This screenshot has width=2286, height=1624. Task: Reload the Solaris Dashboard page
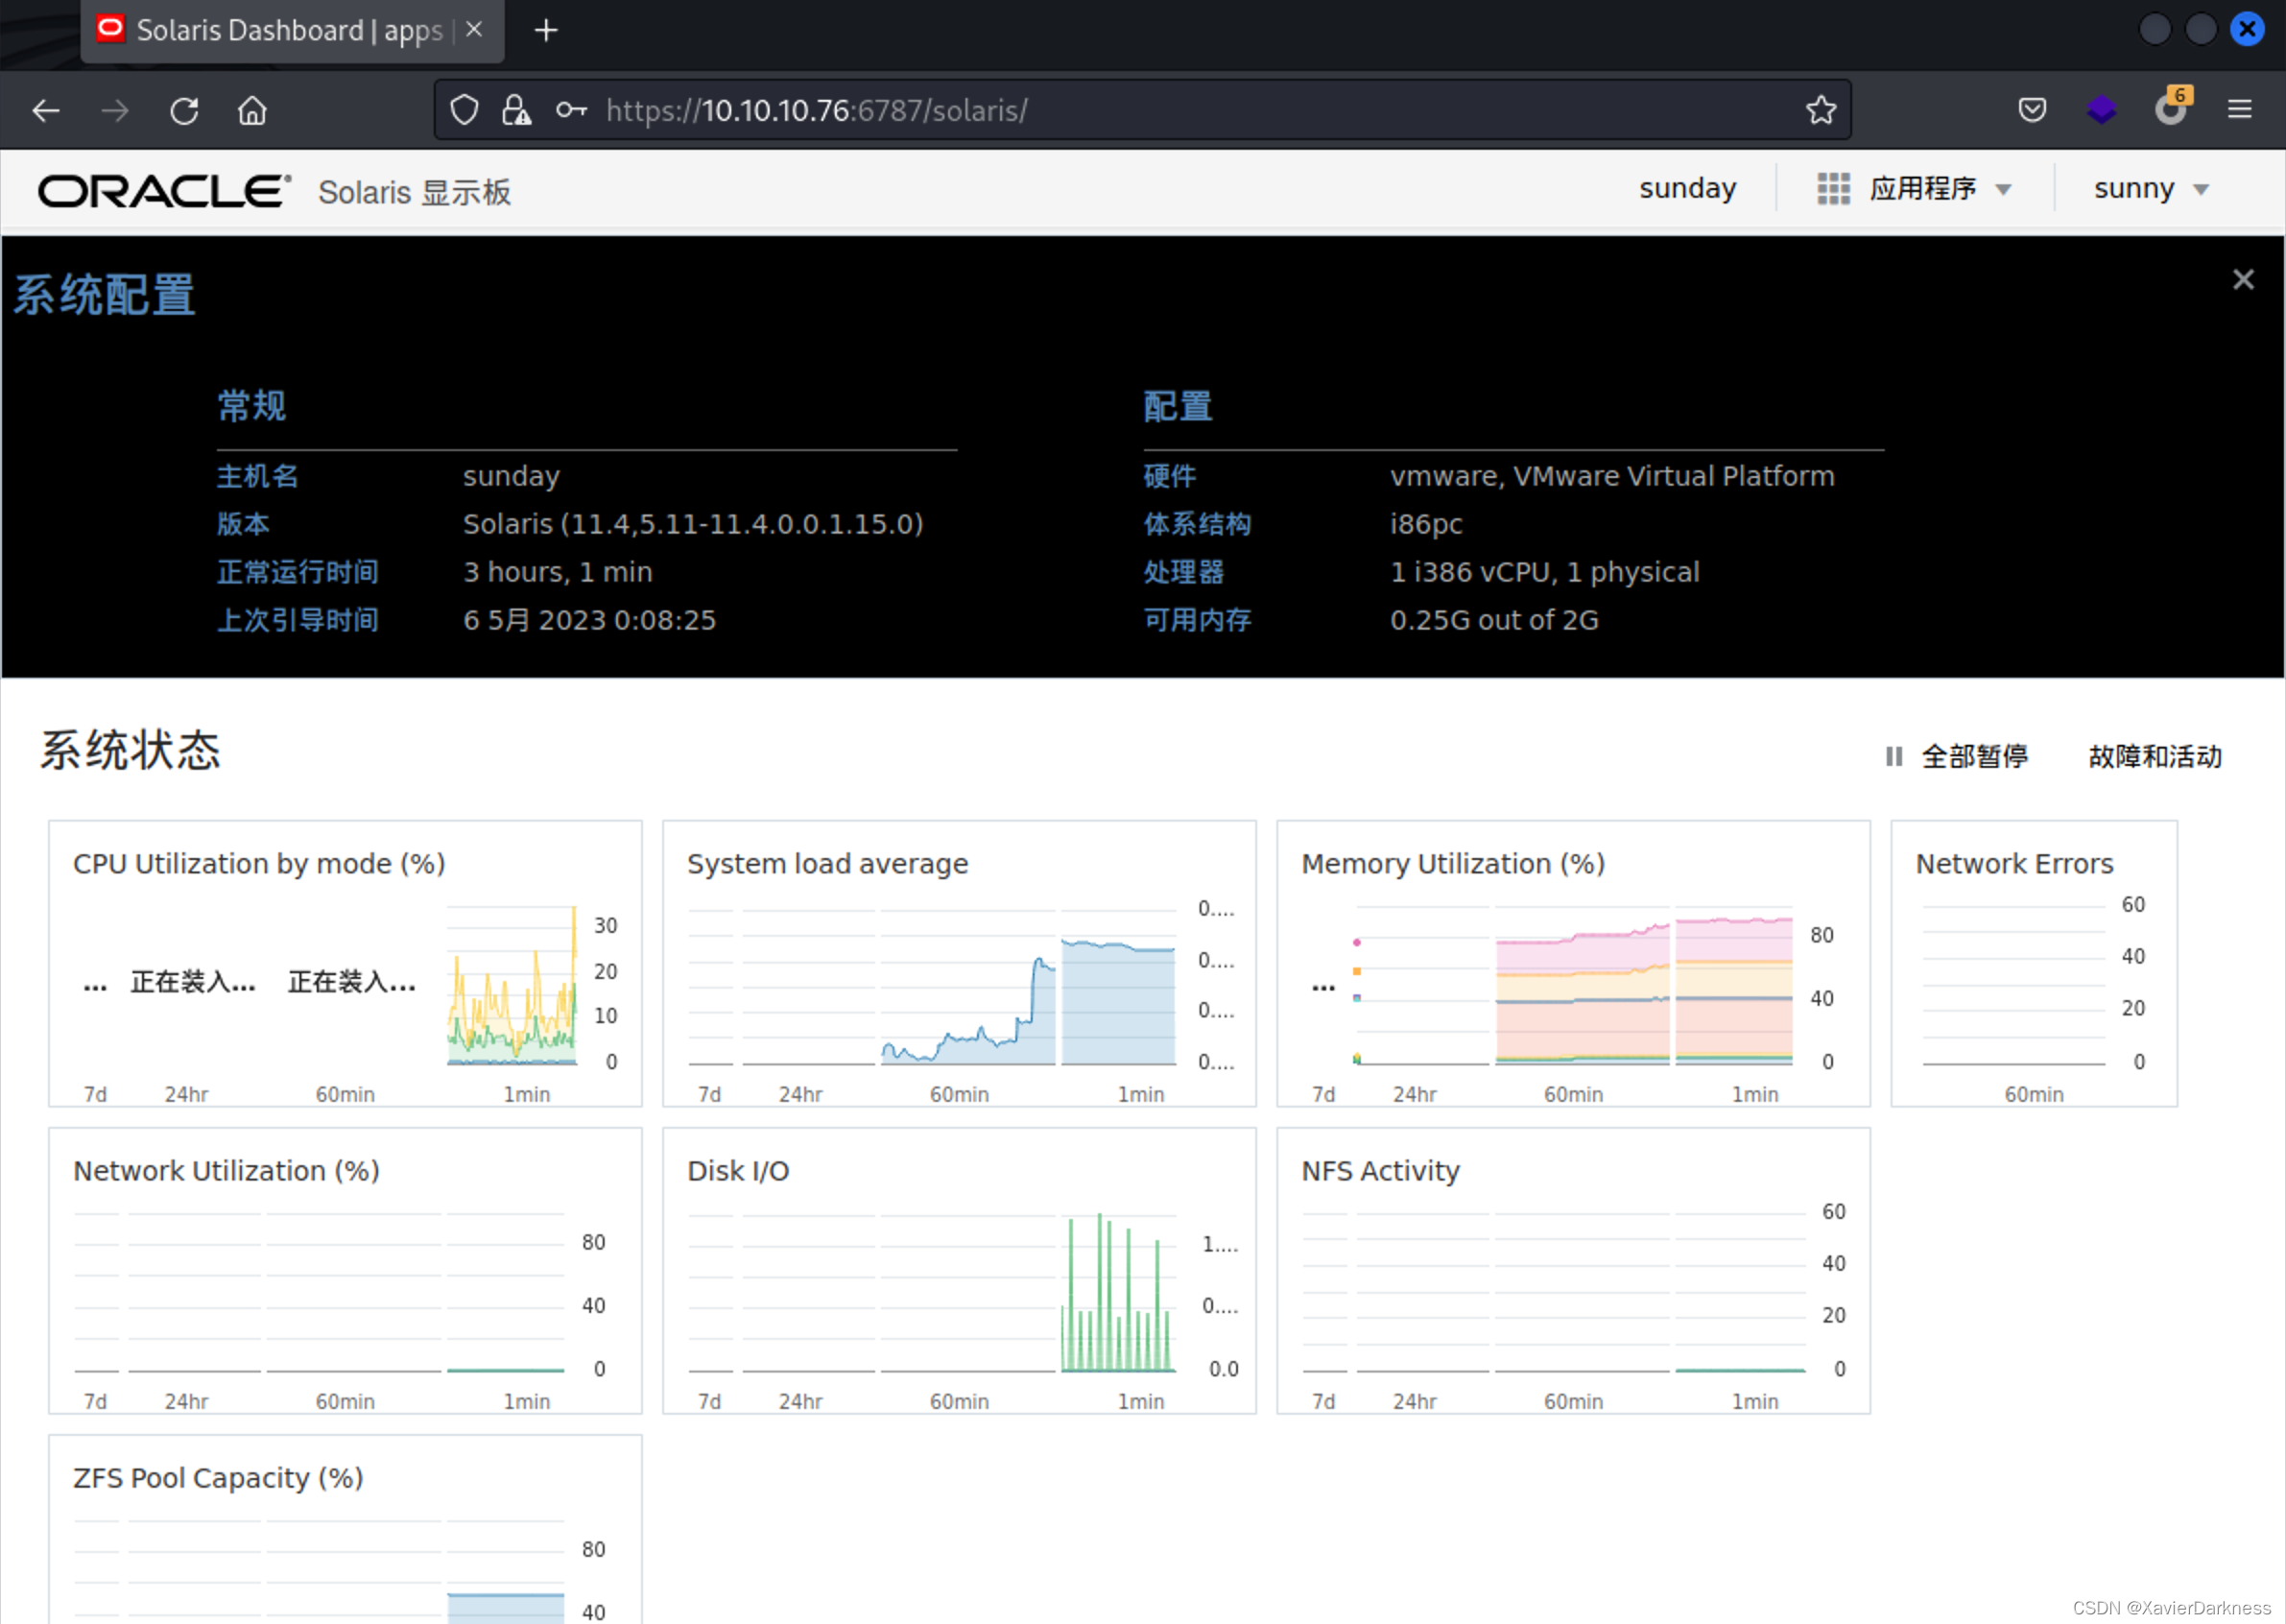pyautogui.click(x=184, y=110)
